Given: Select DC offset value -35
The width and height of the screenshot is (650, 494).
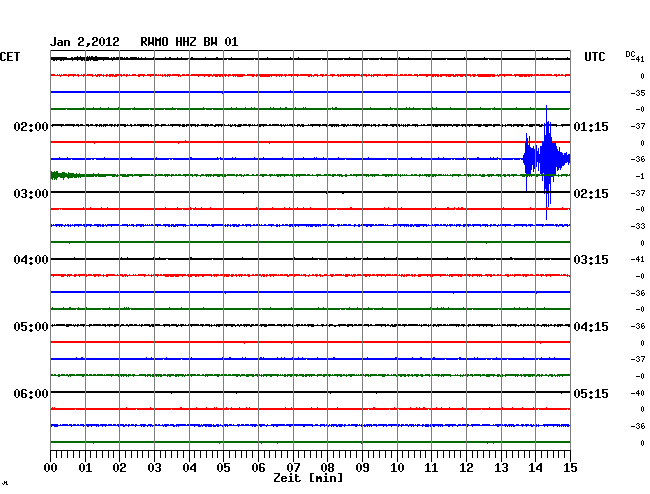Looking at the screenshot, I should click(638, 93).
